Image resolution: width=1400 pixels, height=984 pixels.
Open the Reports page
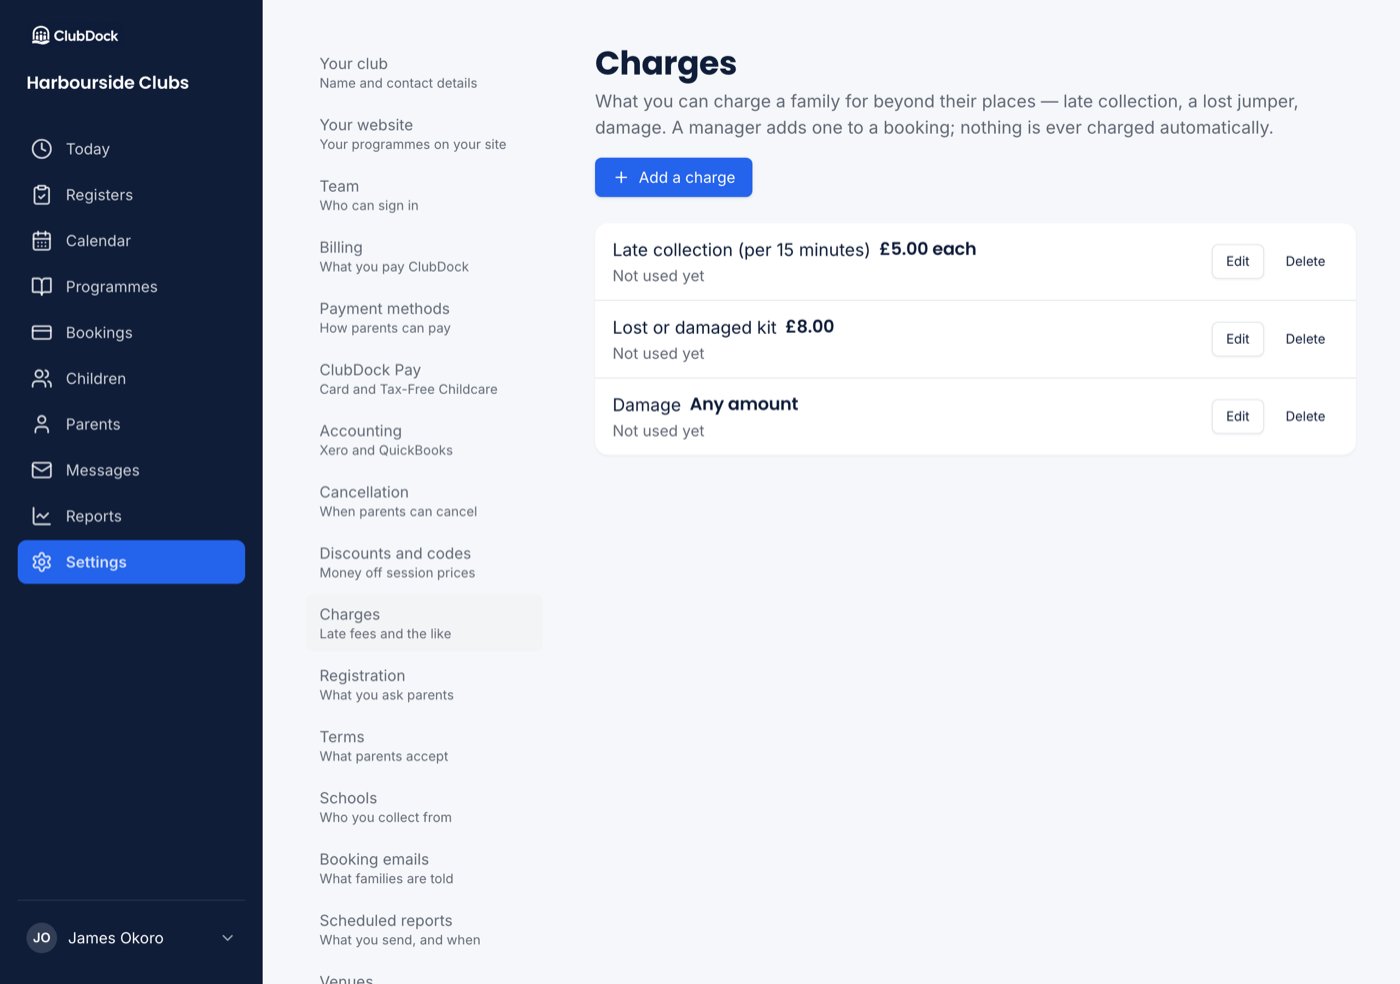pyautogui.click(x=131, y=516)
